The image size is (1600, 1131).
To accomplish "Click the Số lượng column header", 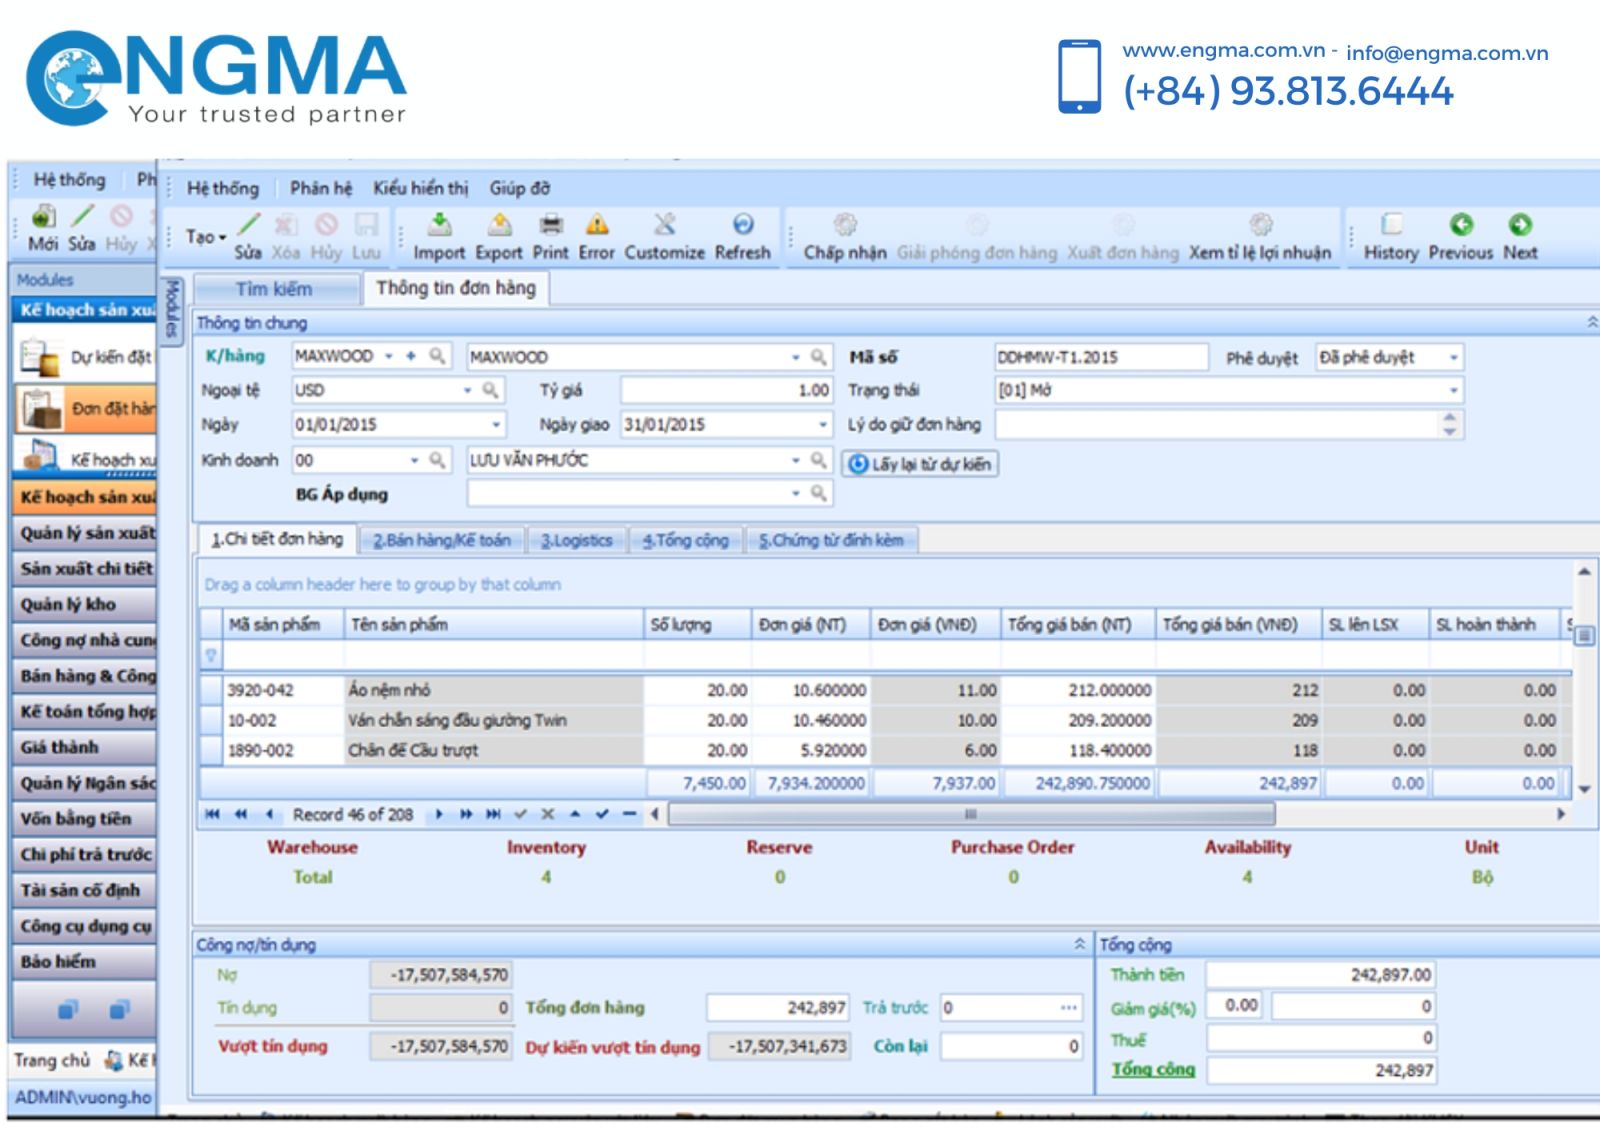I will tap(697, 624).
